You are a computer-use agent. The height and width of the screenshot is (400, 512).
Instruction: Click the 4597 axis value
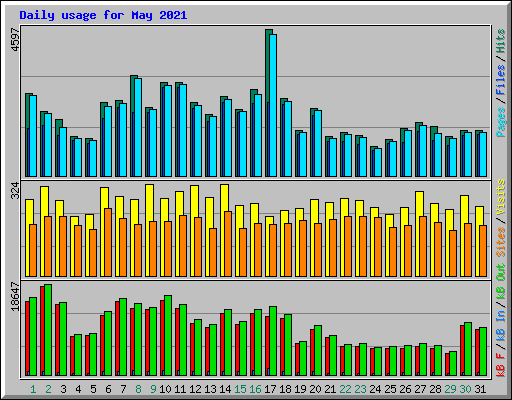click(x=15, y=40)
